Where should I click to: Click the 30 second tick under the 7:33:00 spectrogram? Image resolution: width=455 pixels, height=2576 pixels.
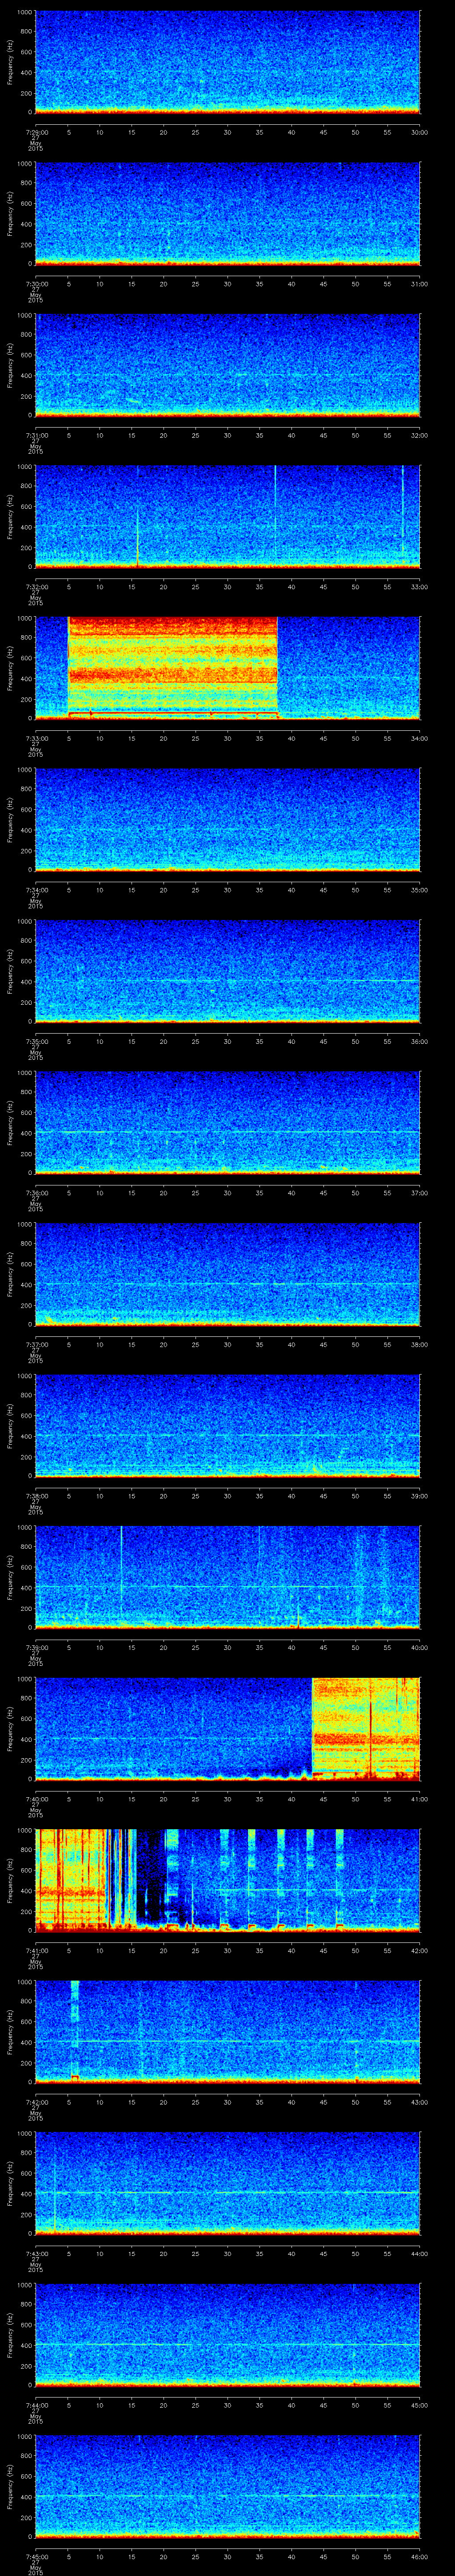click(227, 738)
